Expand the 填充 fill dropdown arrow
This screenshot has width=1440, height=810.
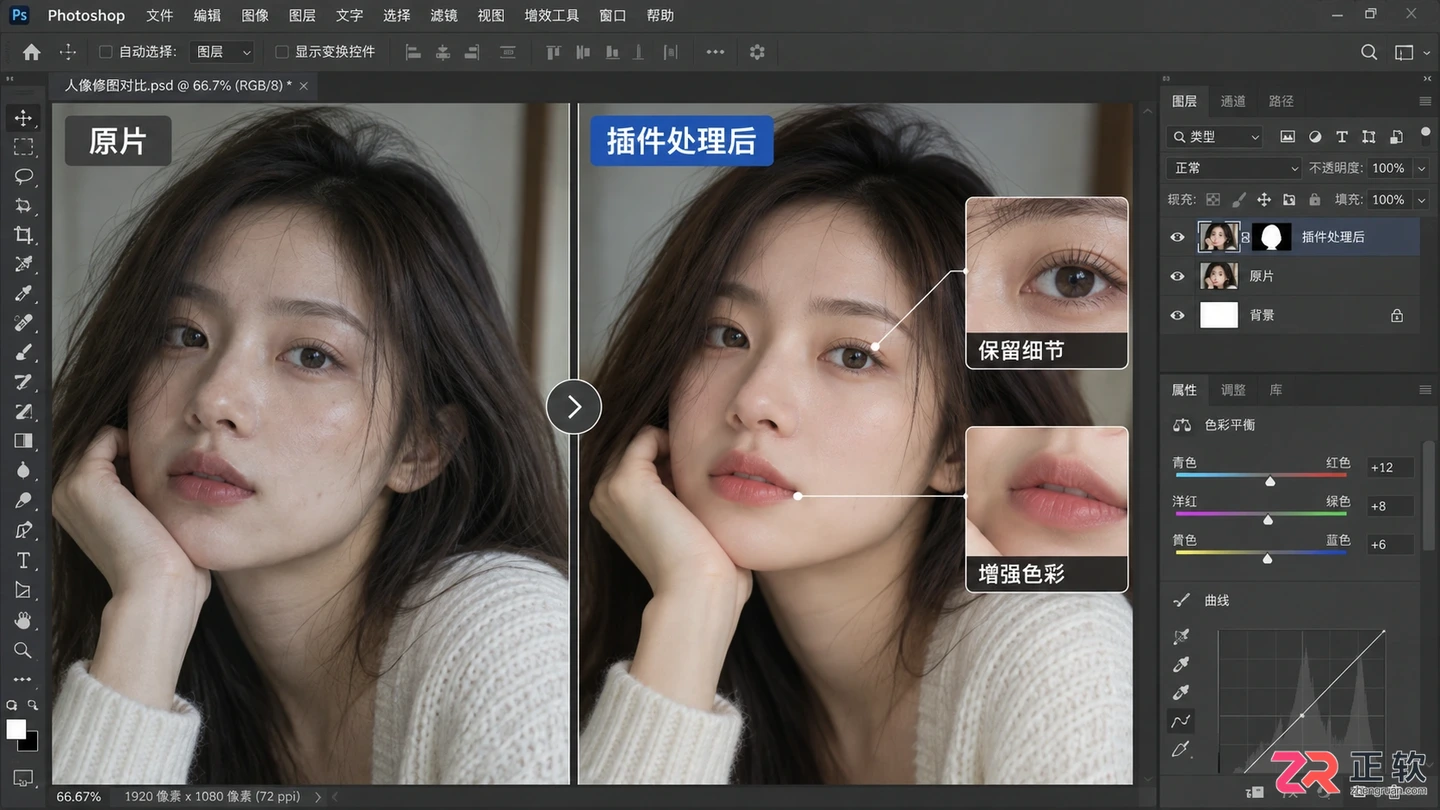click(x=1422, y=200)
